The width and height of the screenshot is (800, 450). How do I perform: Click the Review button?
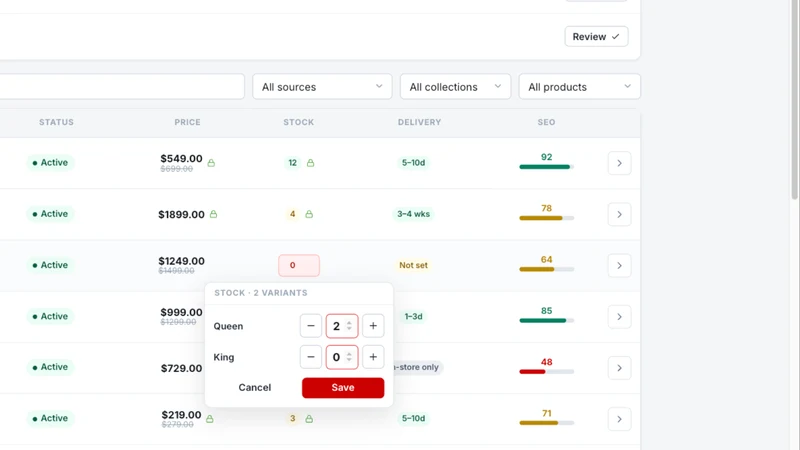(x=596, y=37)
